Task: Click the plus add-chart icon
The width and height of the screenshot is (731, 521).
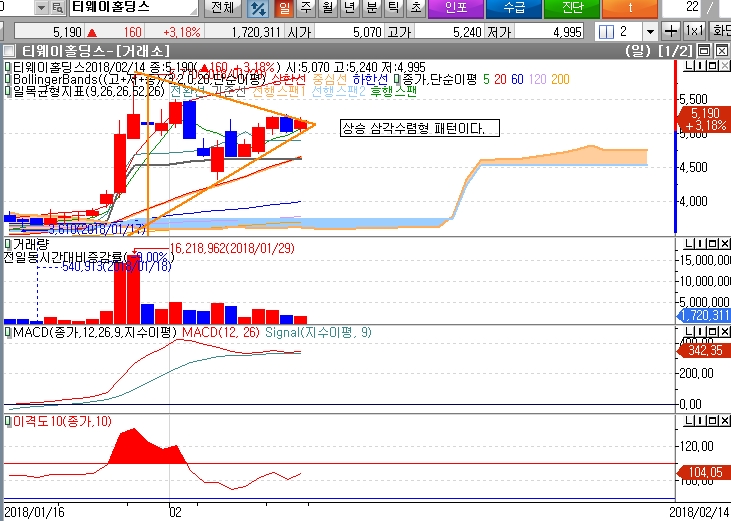Action: click(671, 32)
